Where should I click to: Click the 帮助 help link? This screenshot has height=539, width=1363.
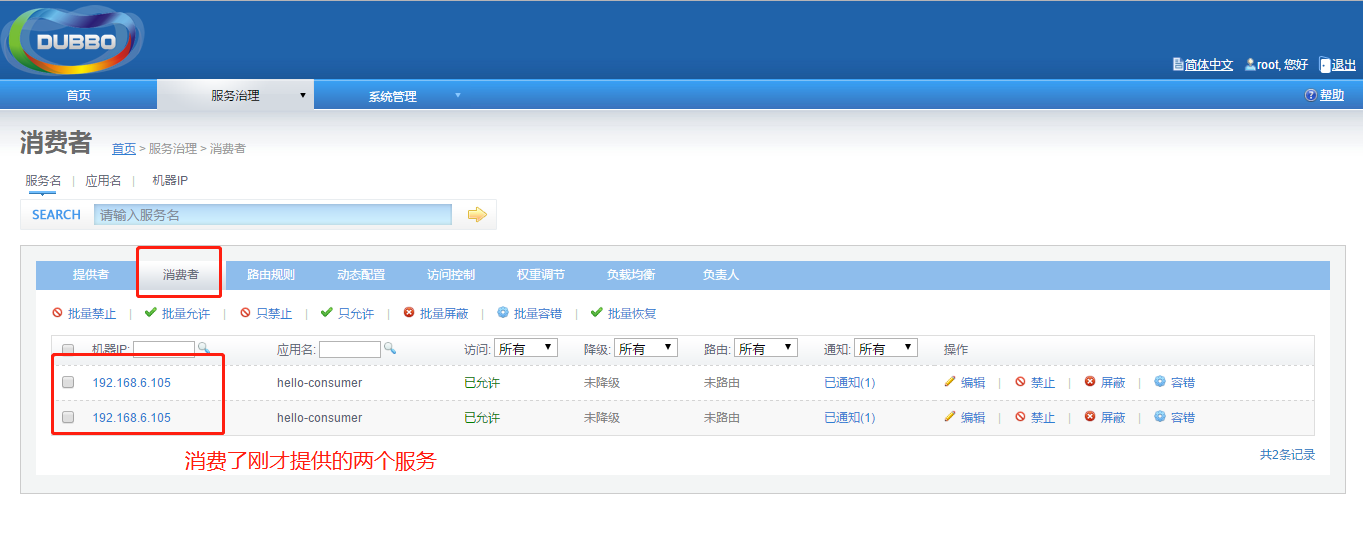1332,95
